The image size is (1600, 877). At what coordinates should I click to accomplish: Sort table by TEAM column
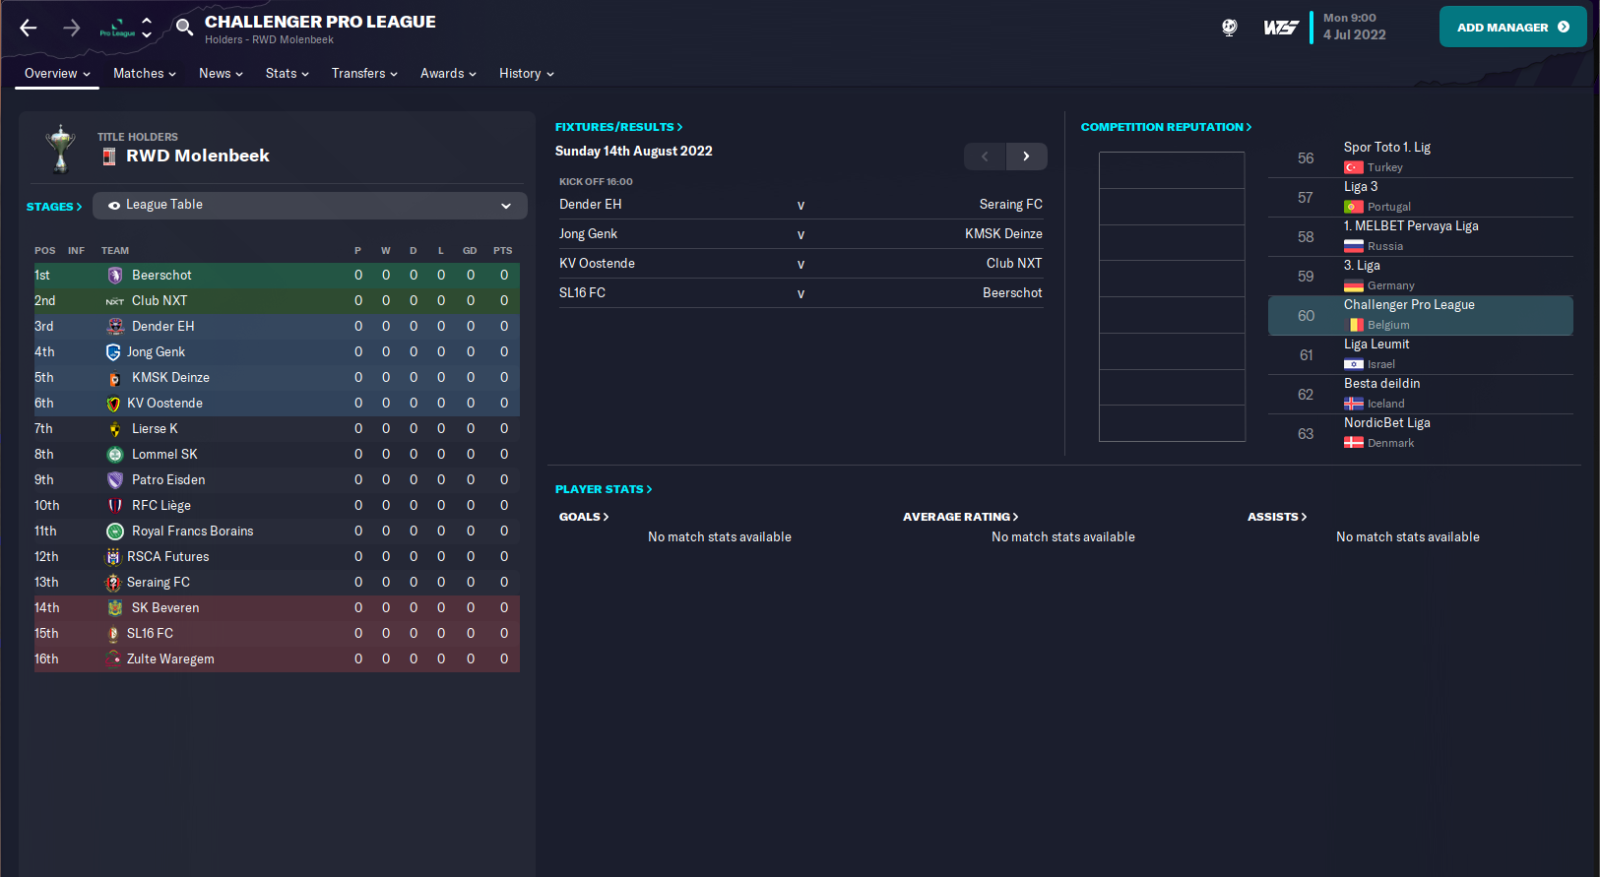click(115, 251)
